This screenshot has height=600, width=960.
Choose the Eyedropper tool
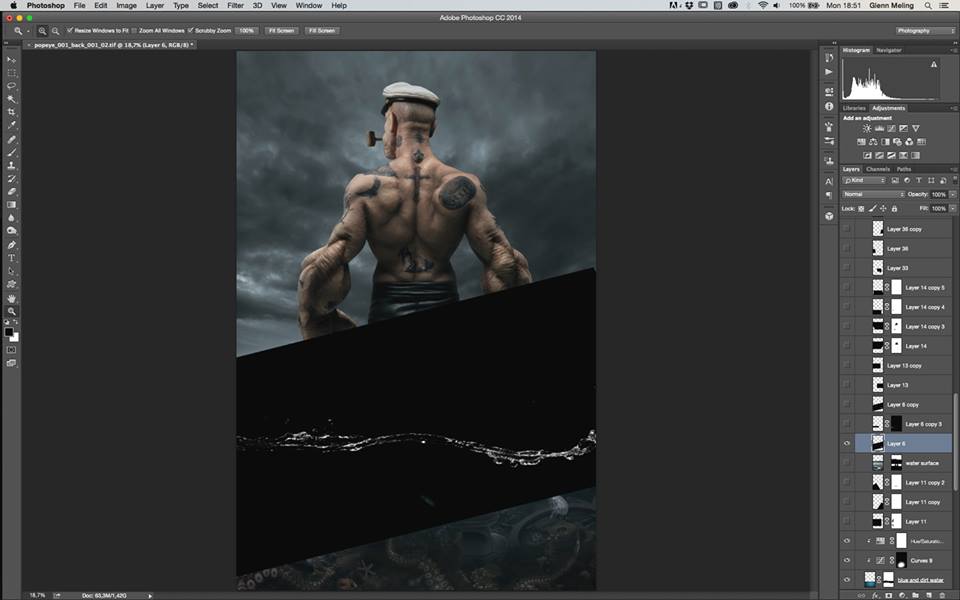click(12, 125)
